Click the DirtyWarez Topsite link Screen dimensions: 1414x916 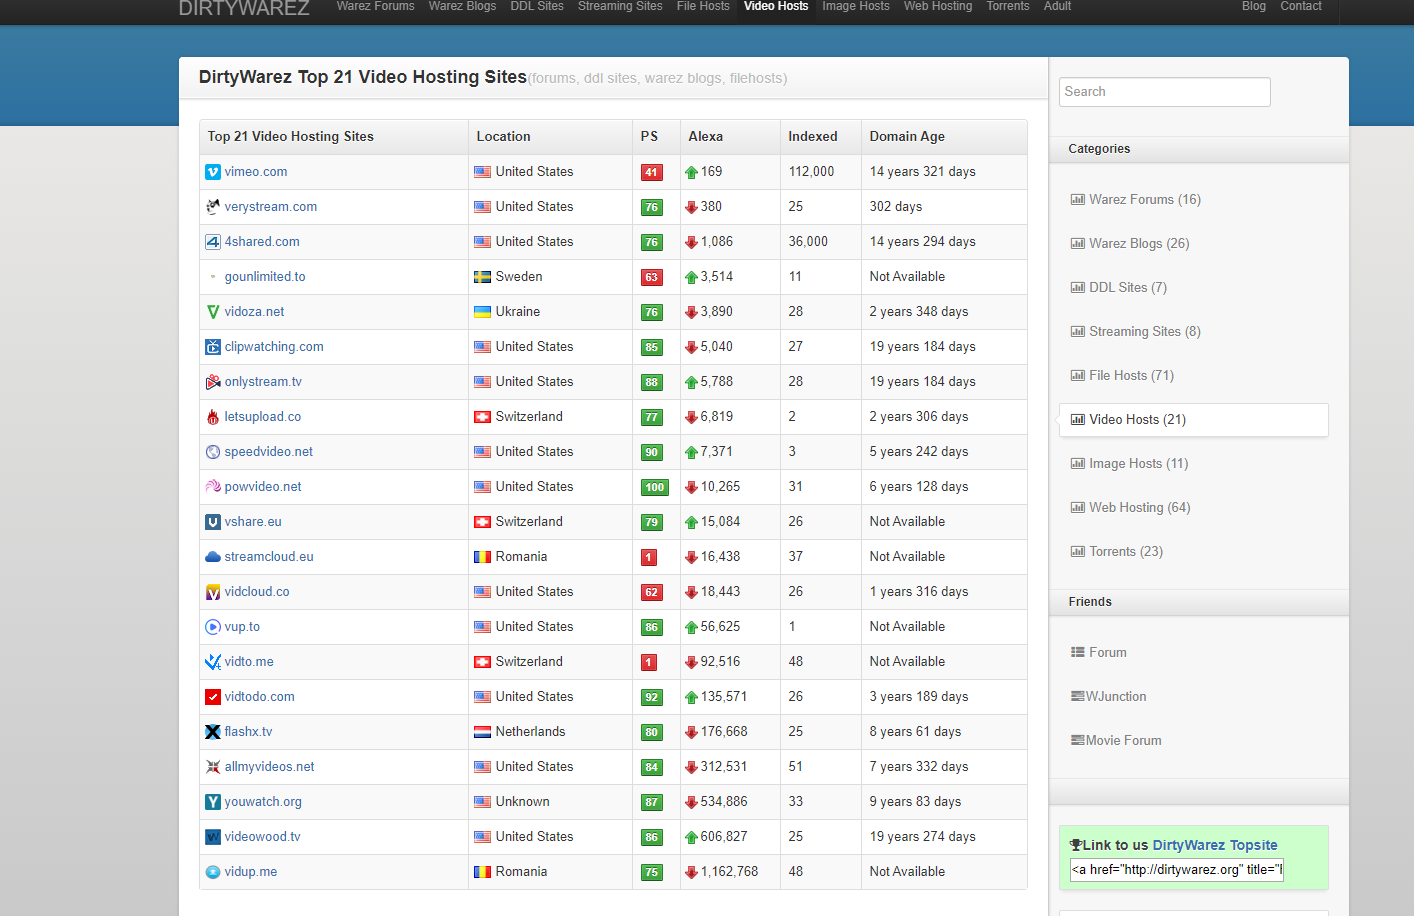(1214, 845)
